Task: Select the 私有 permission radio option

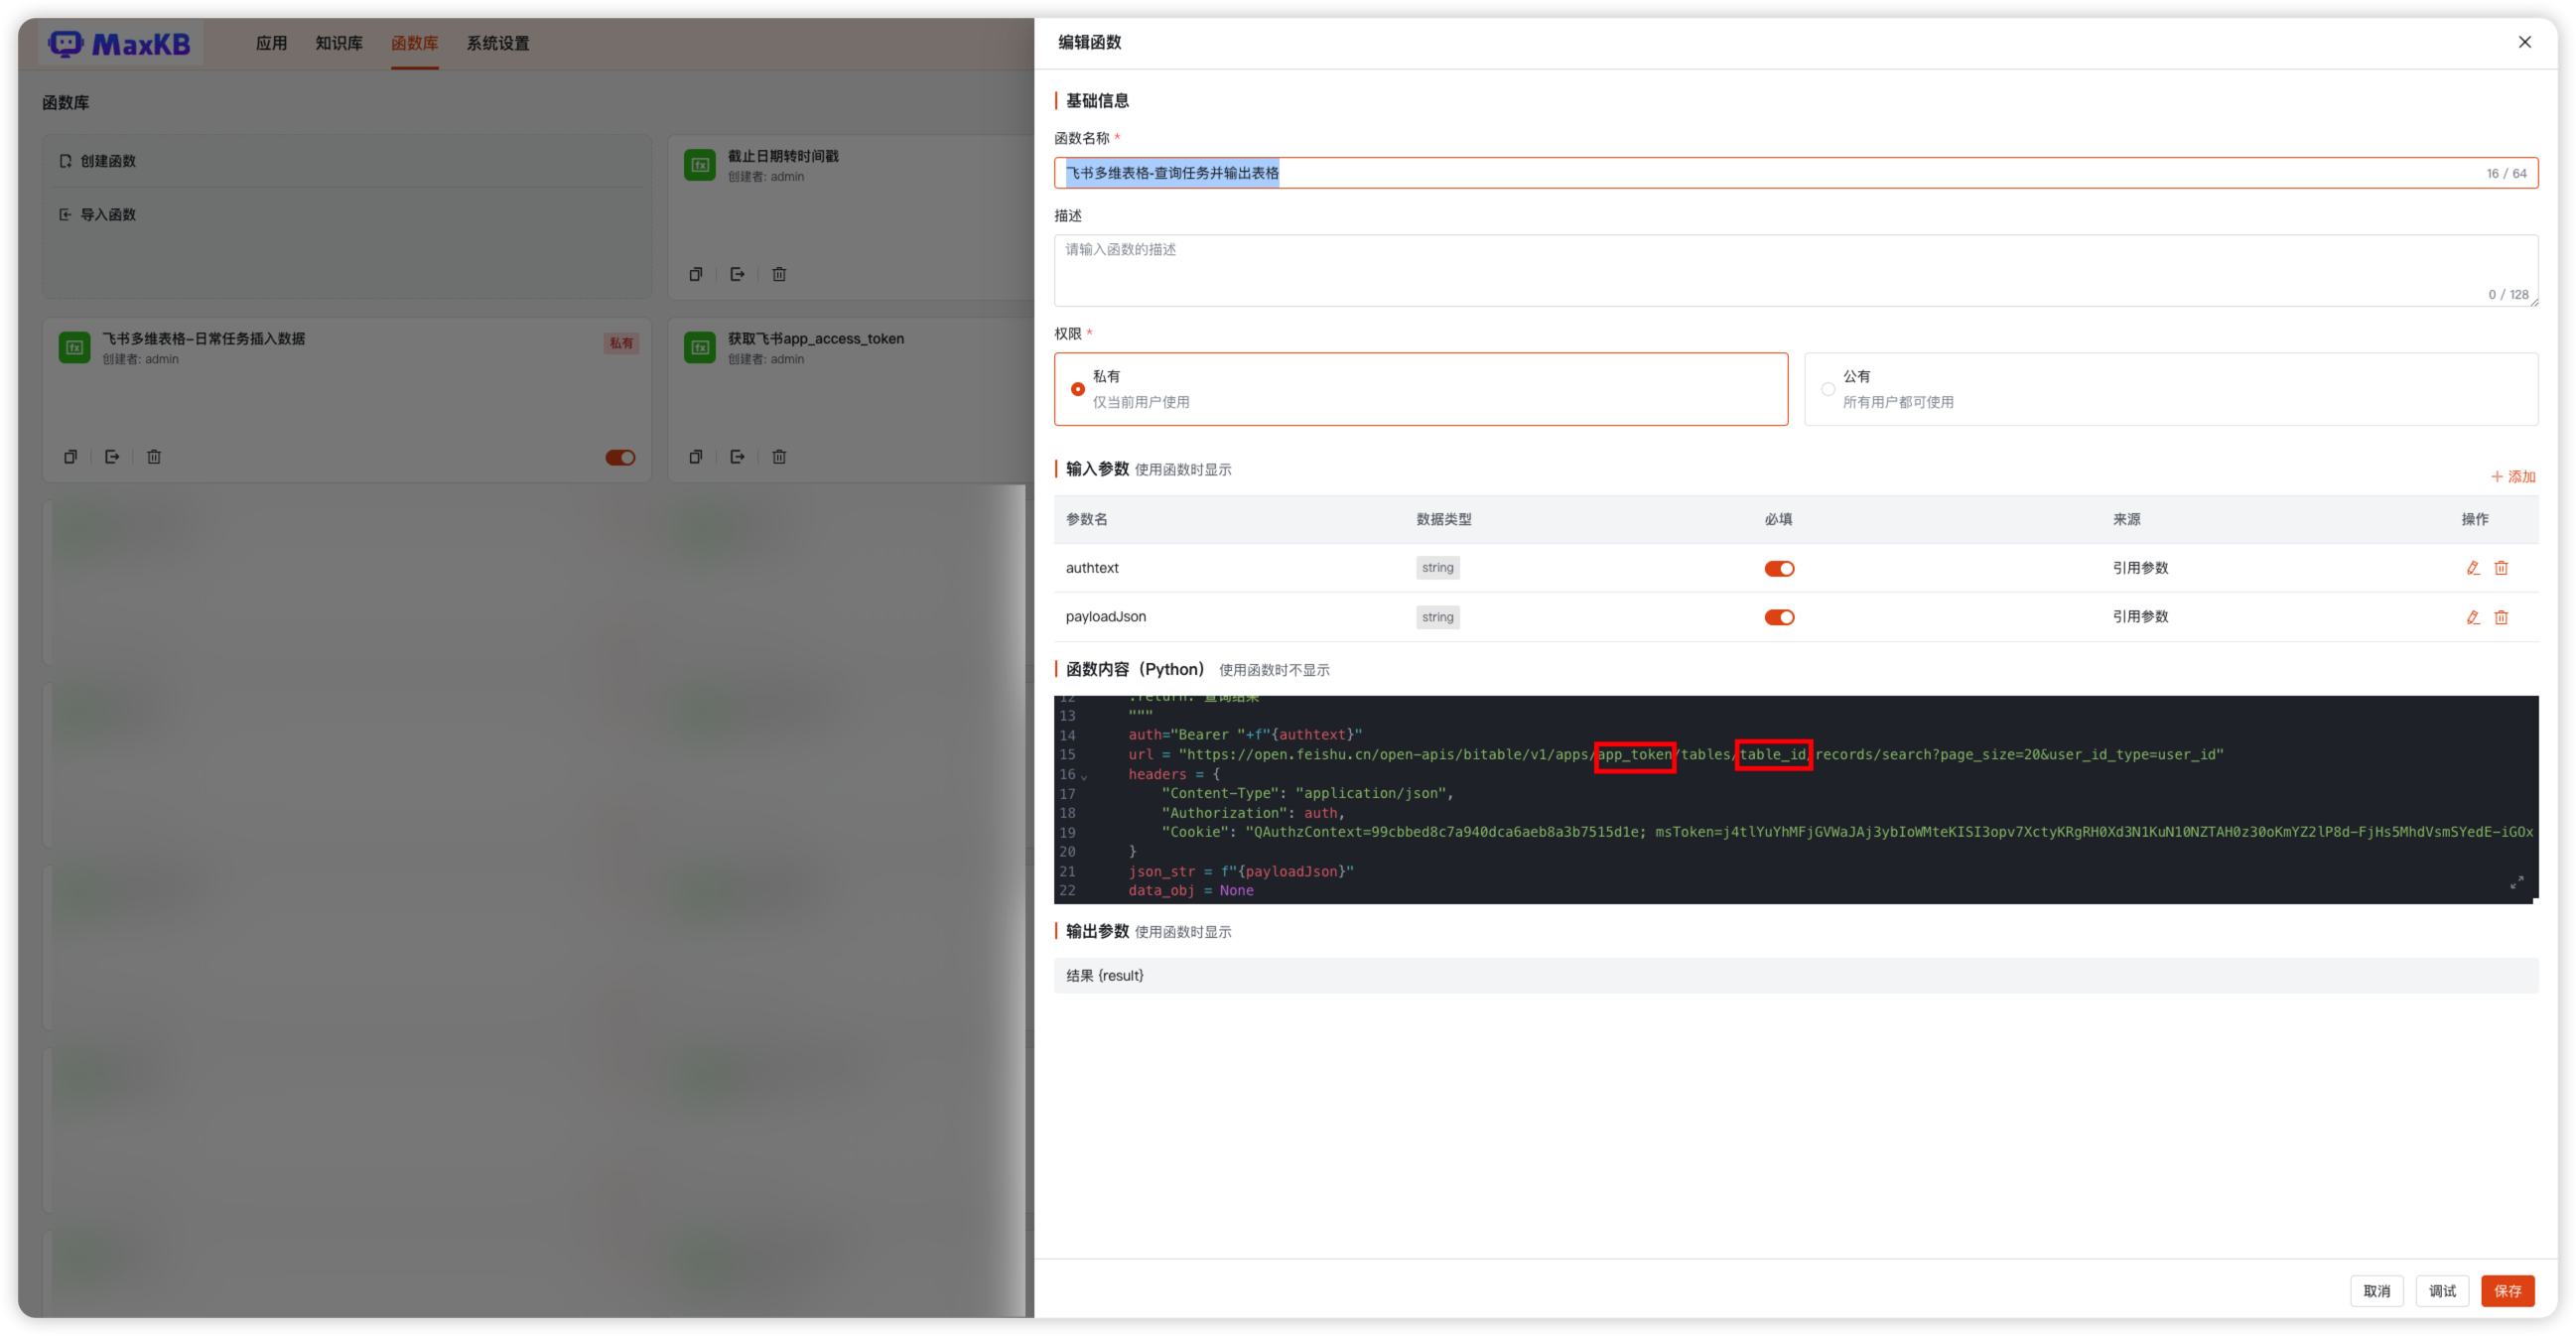Action: pyautogui.click(x=1078, y=389)
